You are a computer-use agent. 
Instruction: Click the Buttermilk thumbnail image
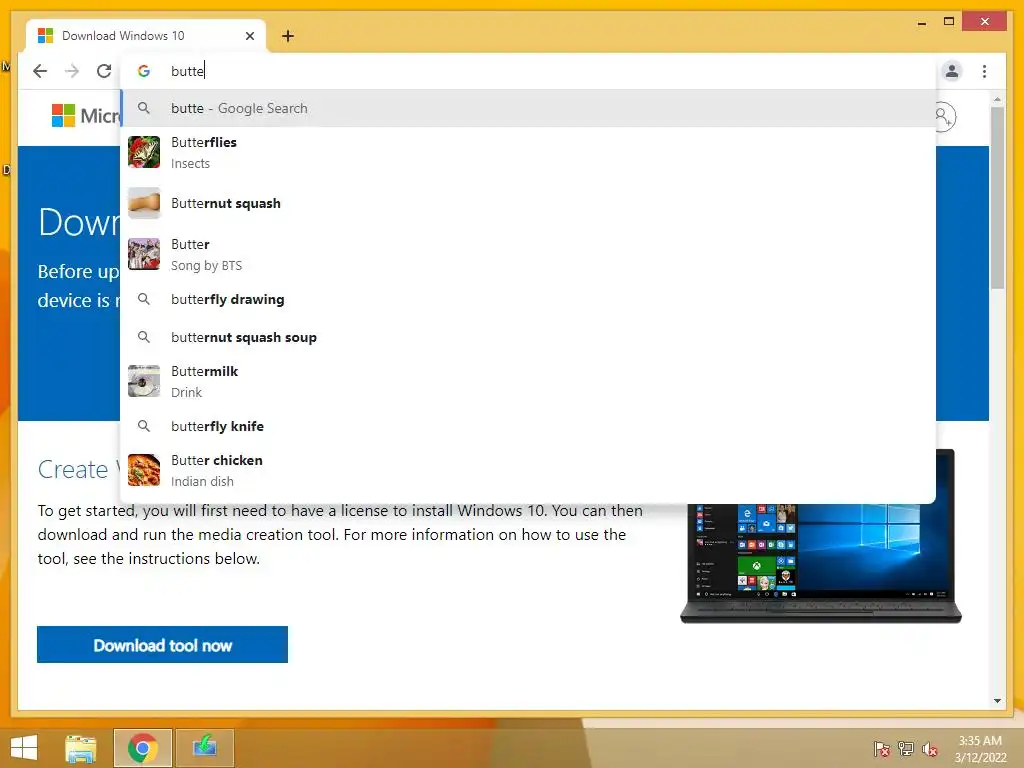pos(144,381)
